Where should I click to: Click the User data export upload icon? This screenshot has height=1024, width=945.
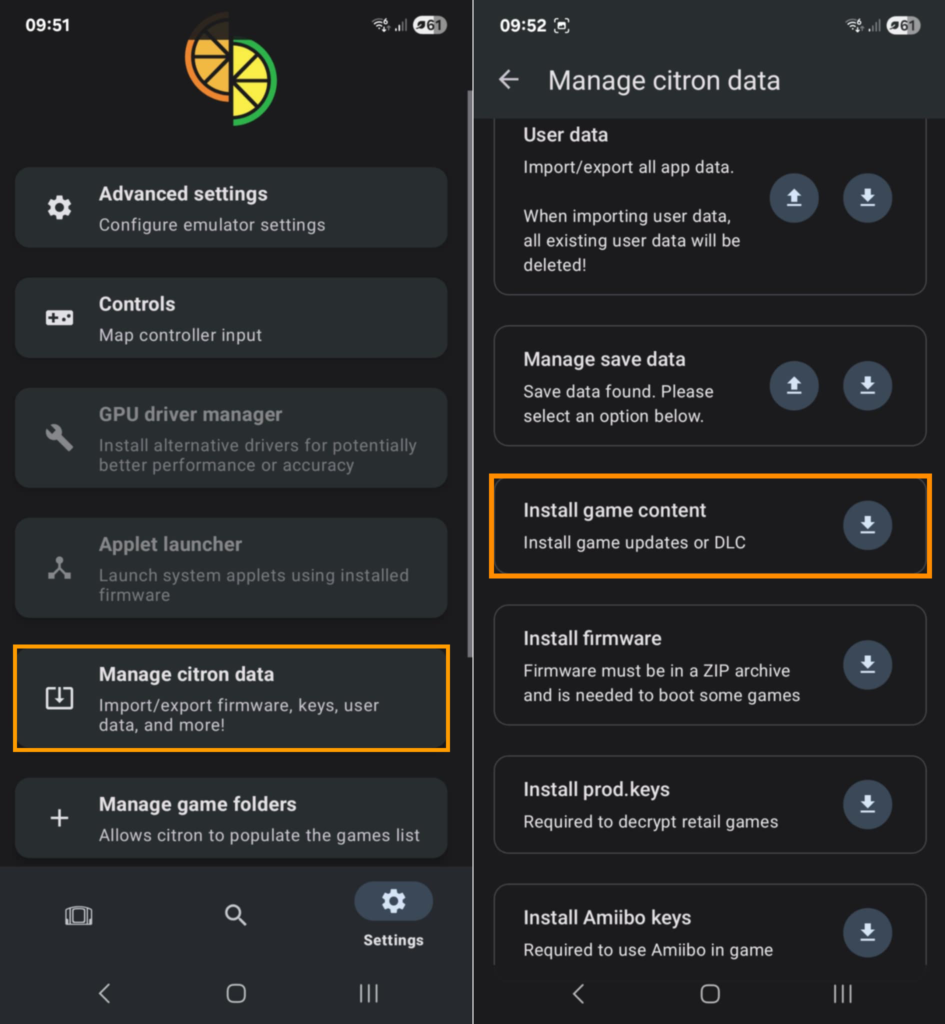click(794, 198)
